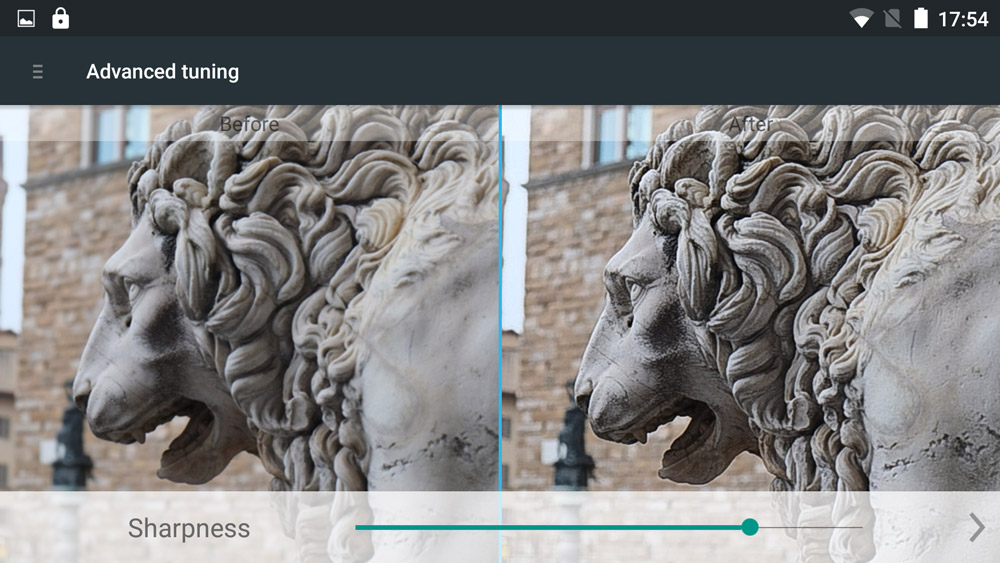Set Sharpness to minimum at slider start
1000x563 pixels.
(357, 527)
